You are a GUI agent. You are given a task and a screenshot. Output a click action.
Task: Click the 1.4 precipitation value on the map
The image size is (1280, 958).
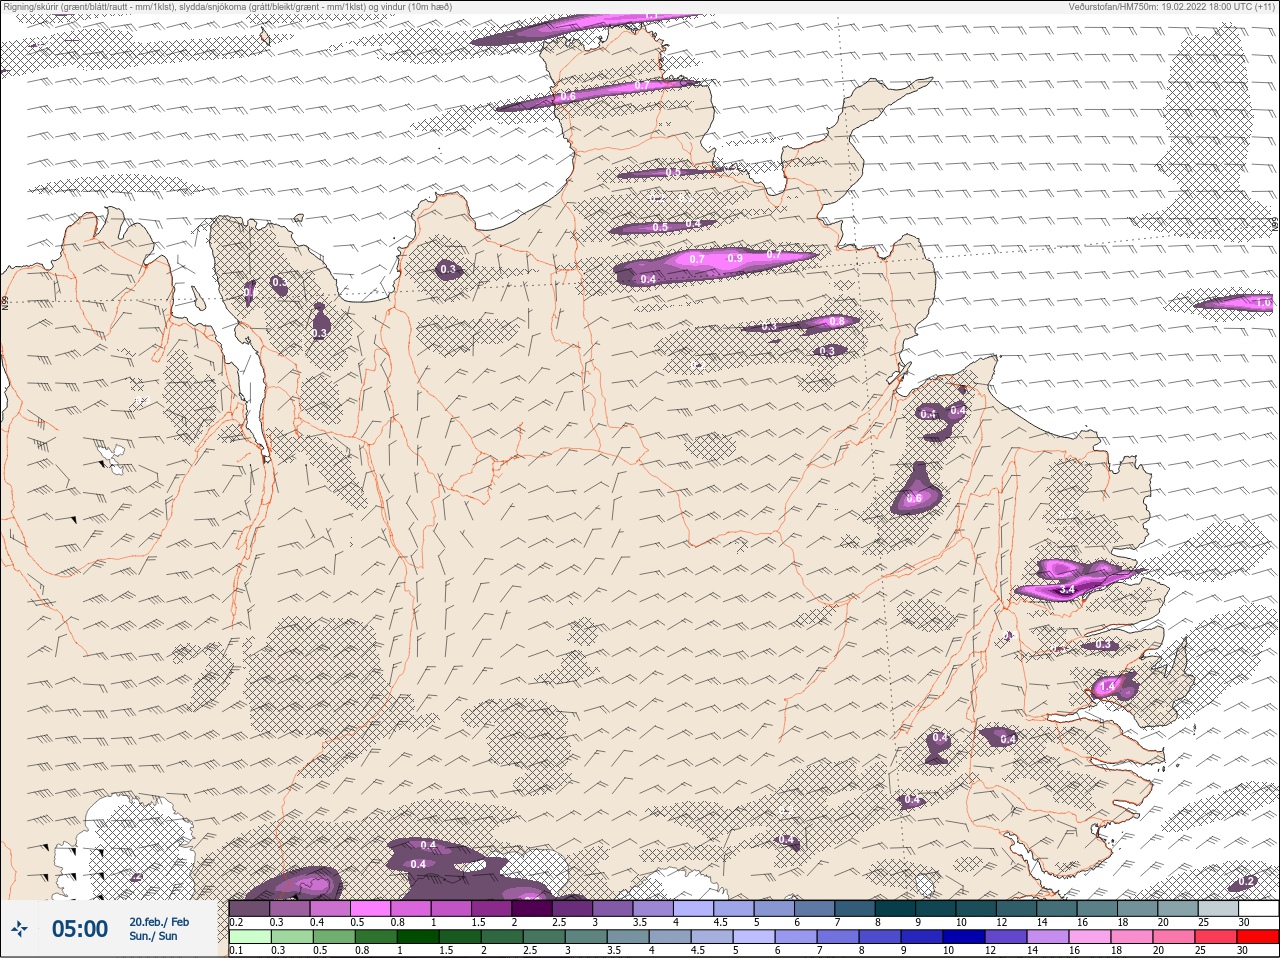point(1107,687)
